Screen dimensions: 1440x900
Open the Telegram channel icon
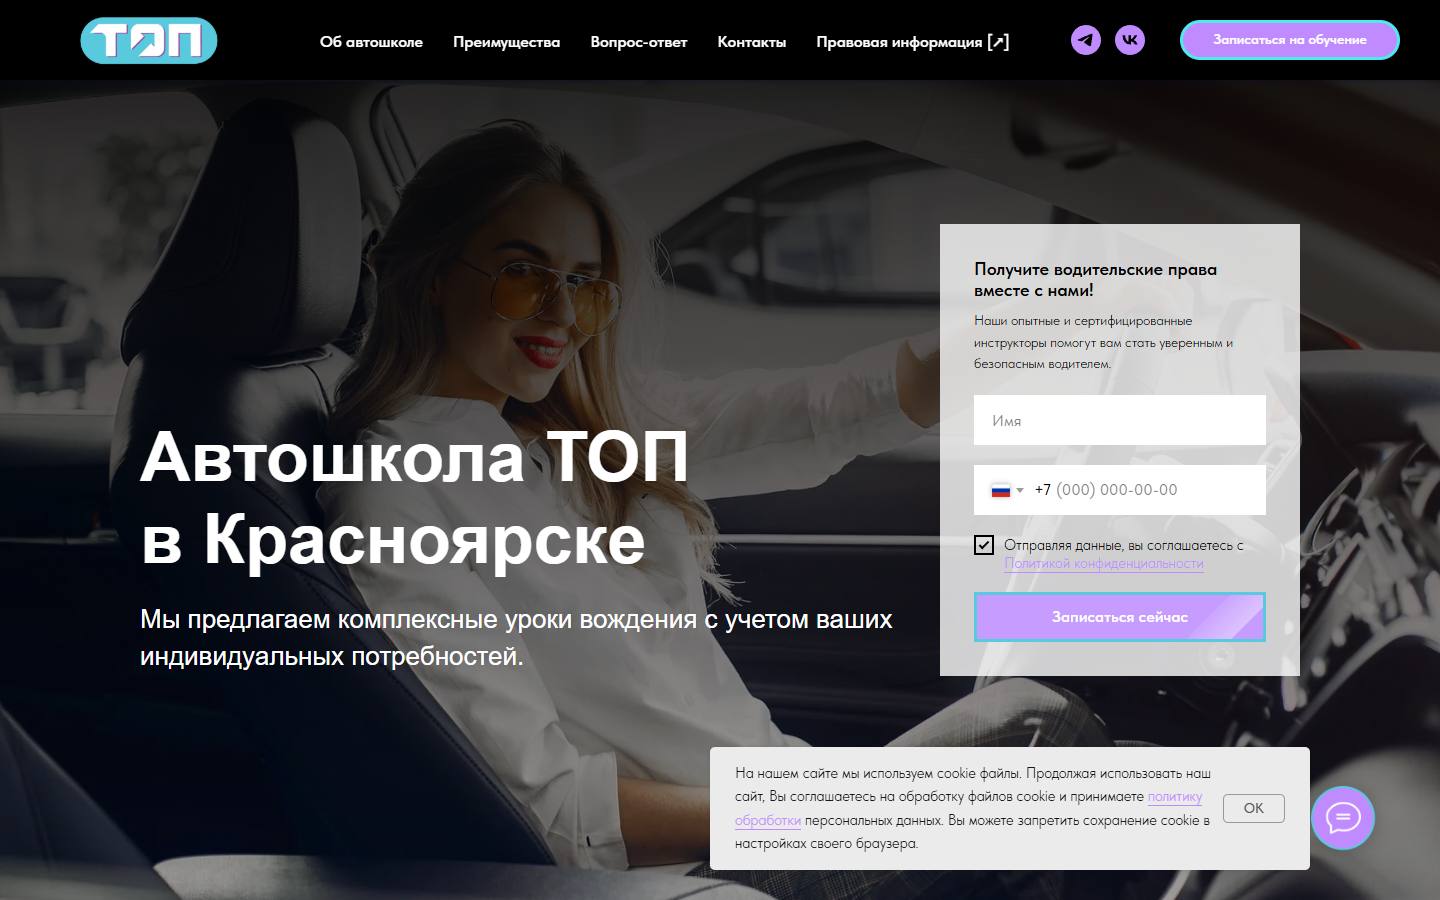point(1086,40)
